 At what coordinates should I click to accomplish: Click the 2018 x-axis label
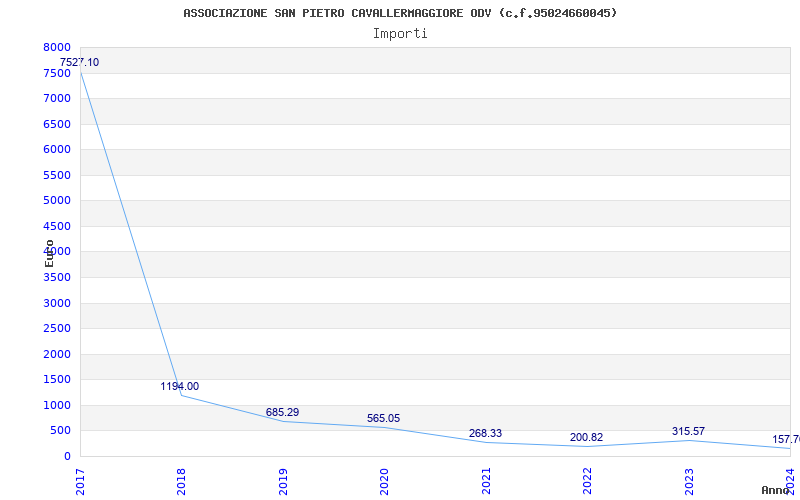pos(181,481)
